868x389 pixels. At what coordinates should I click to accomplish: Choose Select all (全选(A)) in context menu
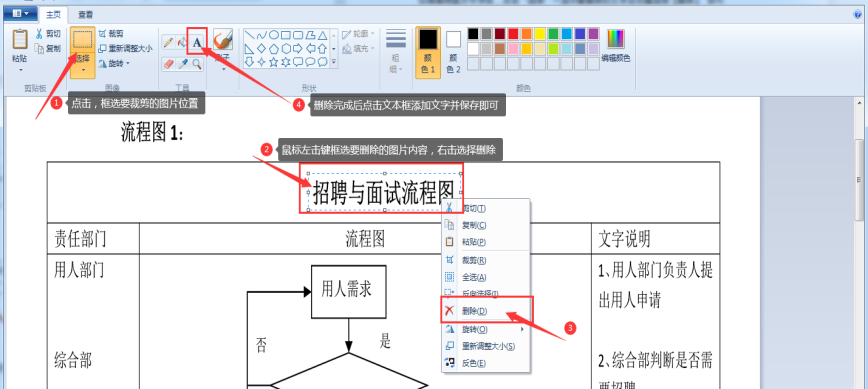485,277
